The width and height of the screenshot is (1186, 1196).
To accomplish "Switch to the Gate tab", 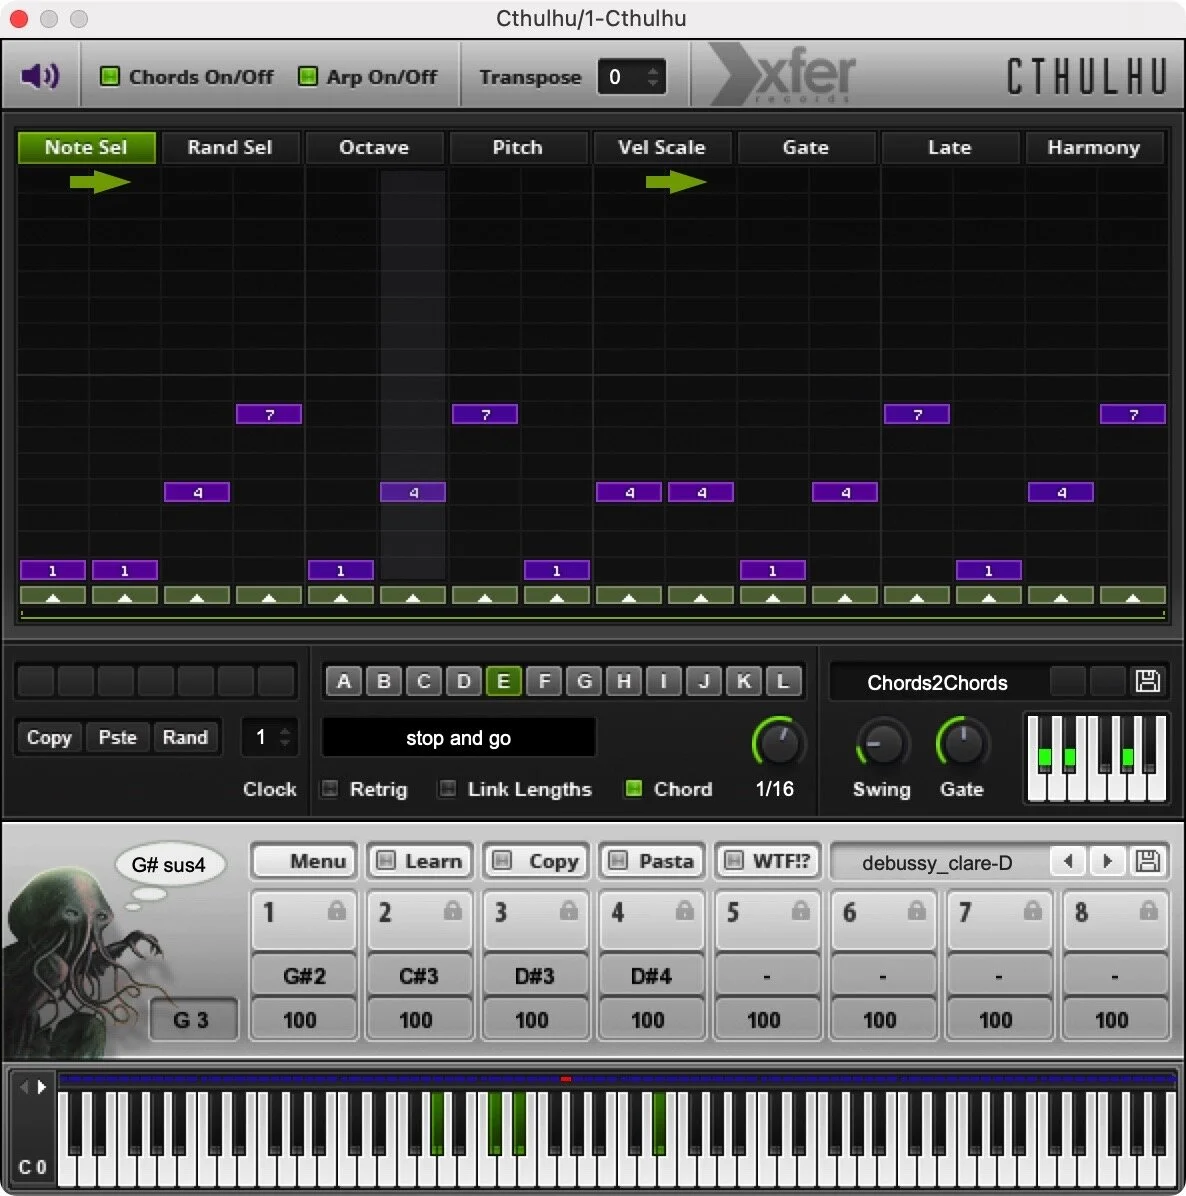I will pyautogui.click(x=805, y=147).
